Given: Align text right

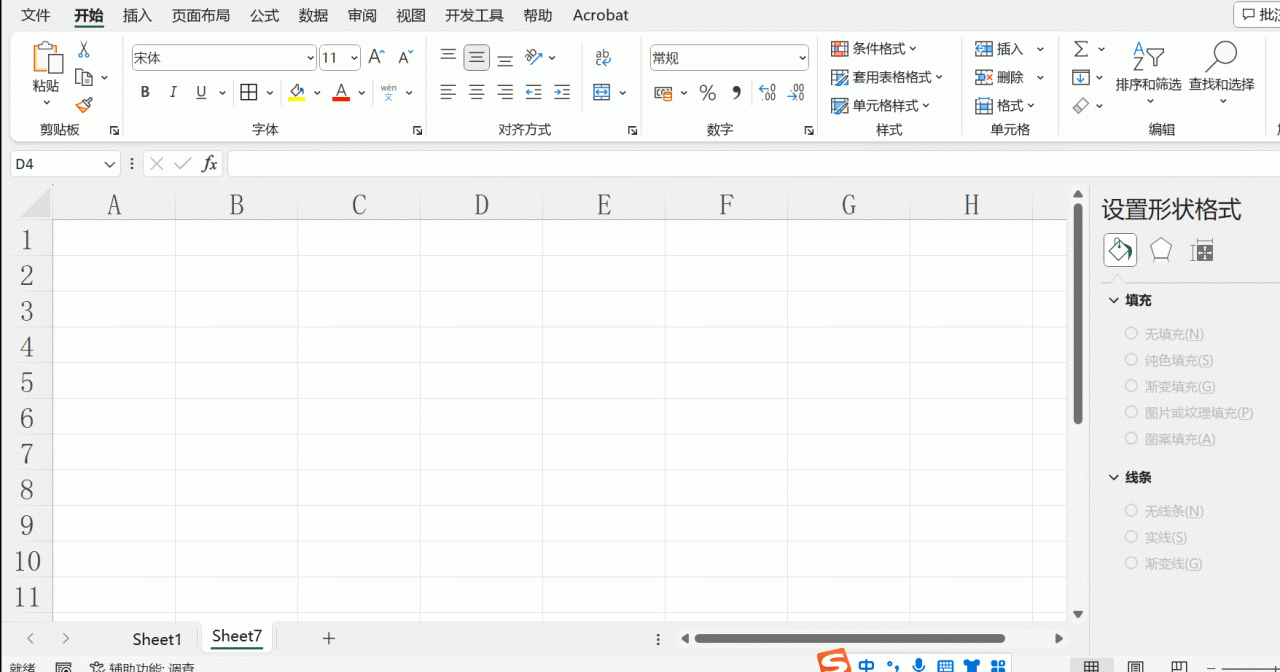Looking at the screenshot, I should [x=505, y=92].
